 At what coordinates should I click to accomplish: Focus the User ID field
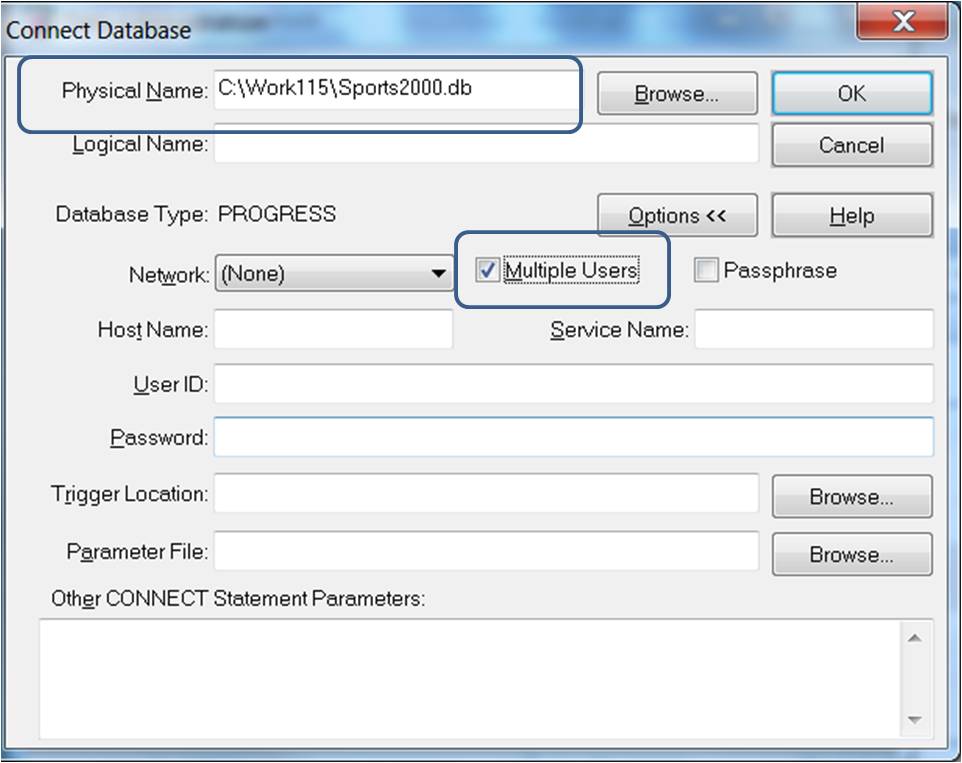pos(574,384)
